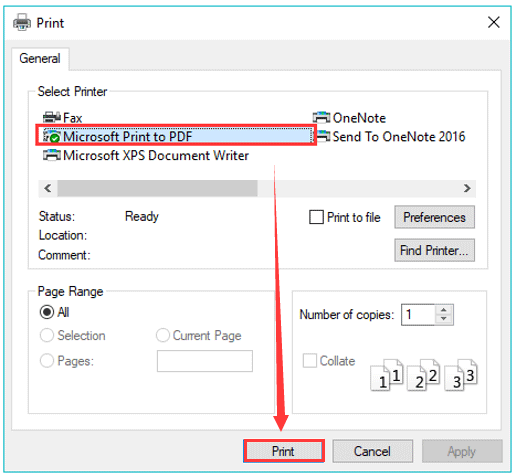Click the Print button
The height and width of the screenshot is (474, 515).
click(x=284, y=451)
